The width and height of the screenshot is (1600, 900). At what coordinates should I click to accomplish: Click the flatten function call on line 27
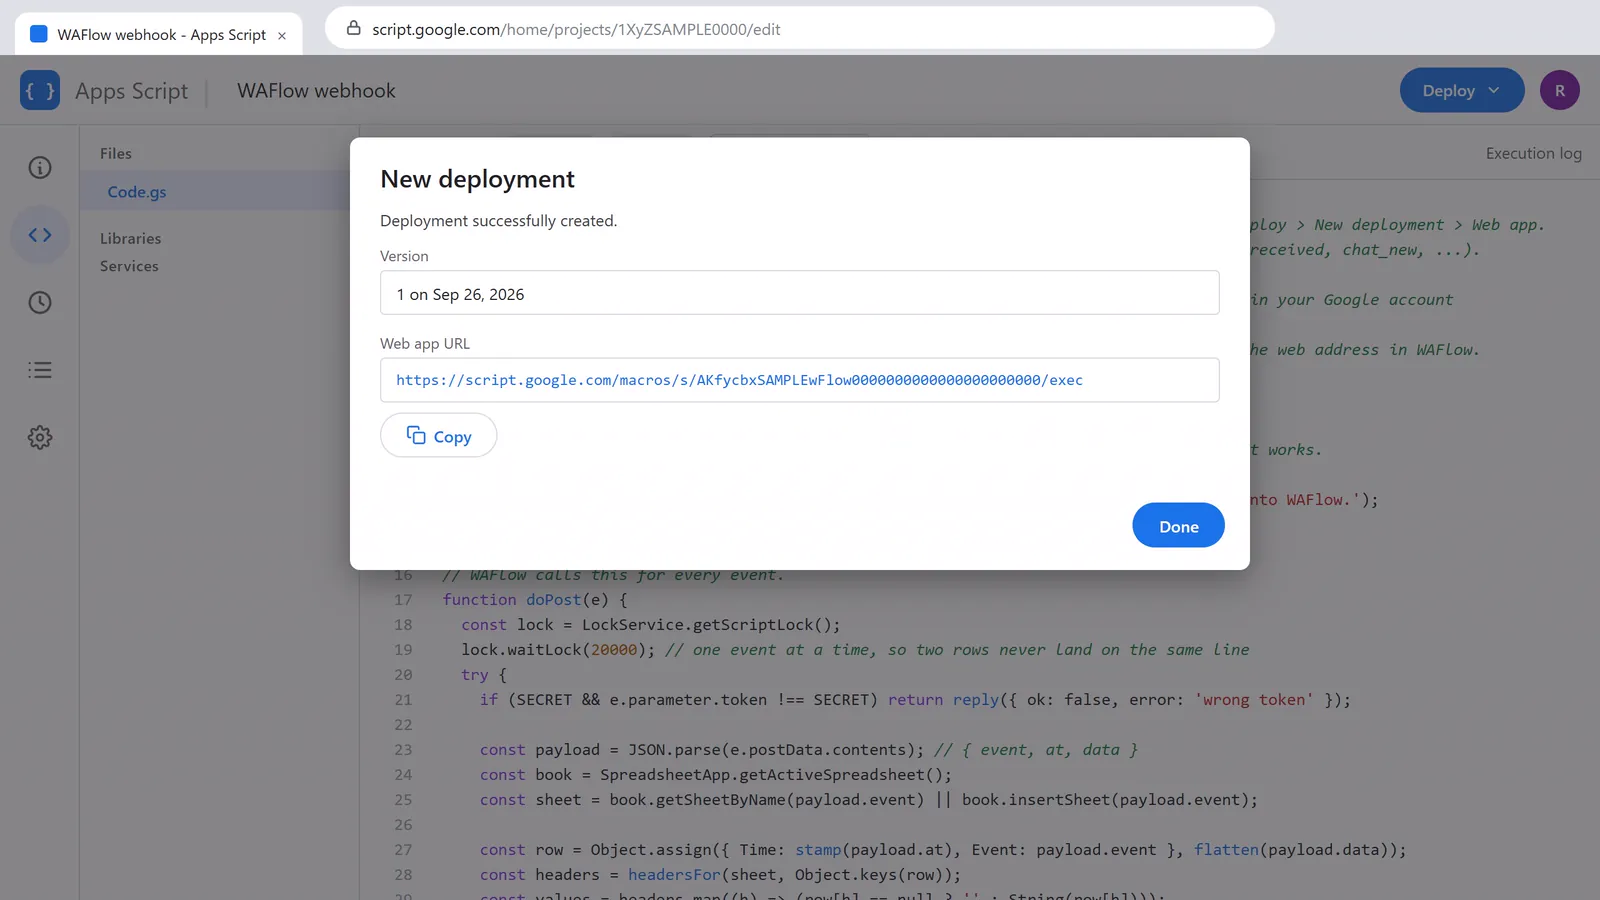[x=1226, y=850]
